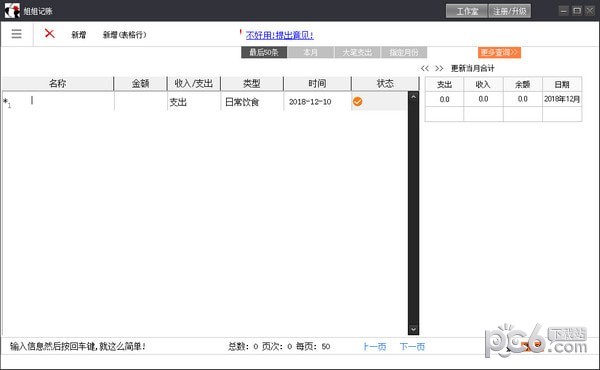This screenshot has height=370, width=600.
Task: Click the 0.0 value under 余额
Action: [x=523, y=99]
